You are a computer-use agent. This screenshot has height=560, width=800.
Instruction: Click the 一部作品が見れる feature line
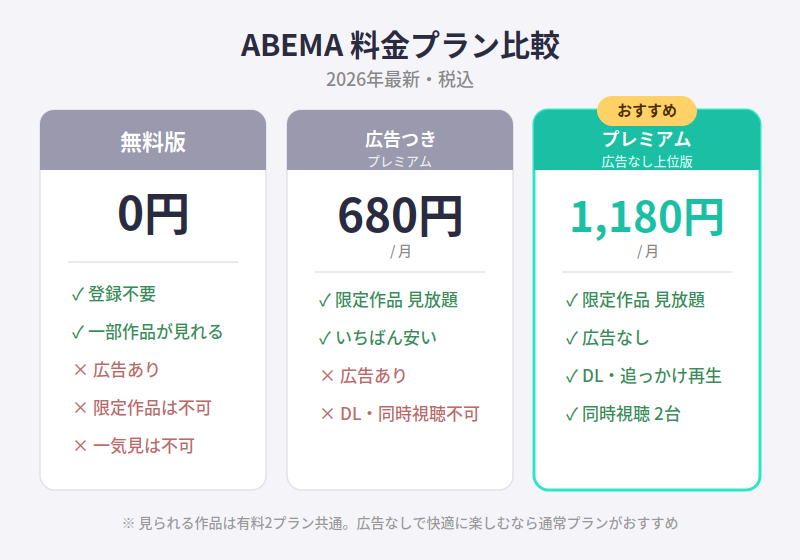tap(147, 332)
